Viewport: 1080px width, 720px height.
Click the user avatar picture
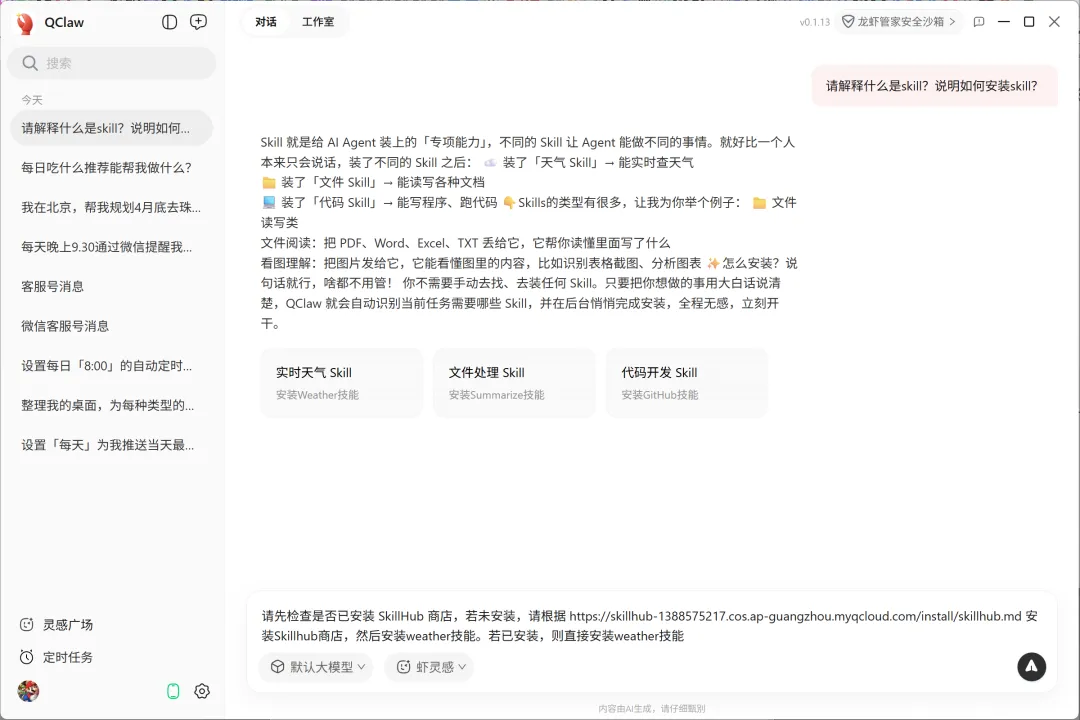28,691
